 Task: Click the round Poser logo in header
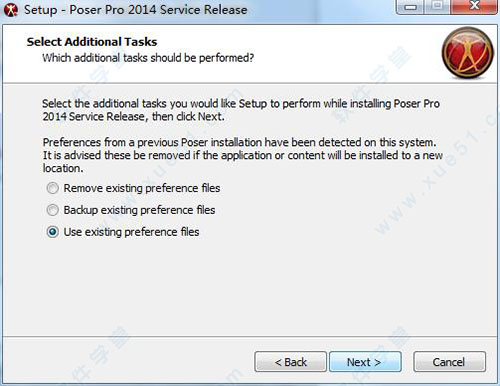(x=468, y=53)
